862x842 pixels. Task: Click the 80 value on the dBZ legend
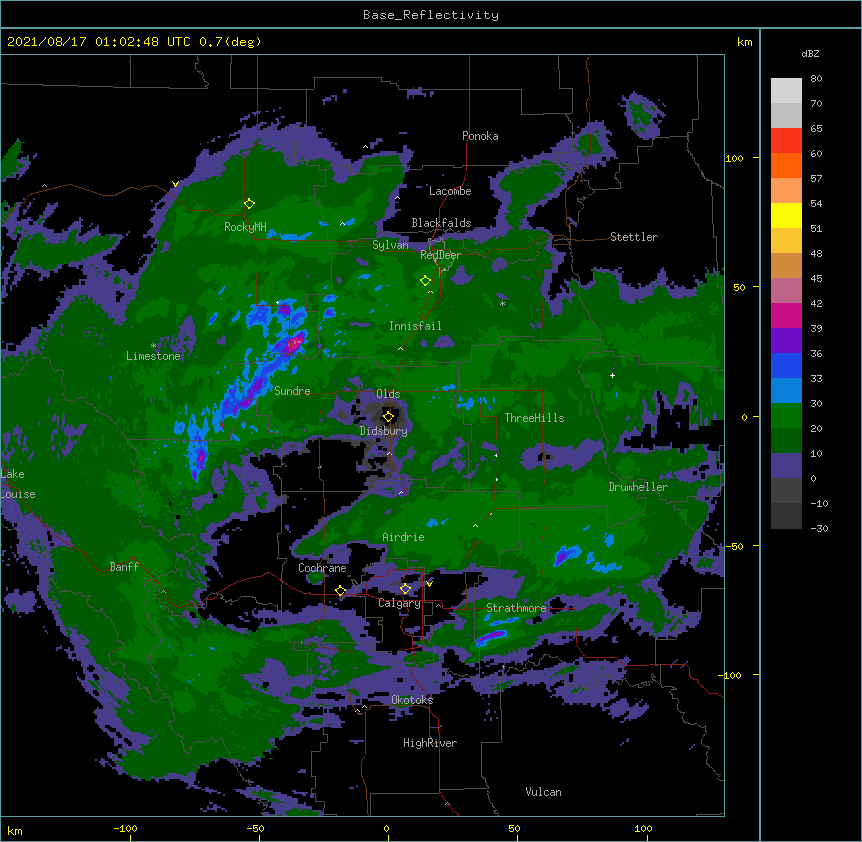(x=816, y=79)
